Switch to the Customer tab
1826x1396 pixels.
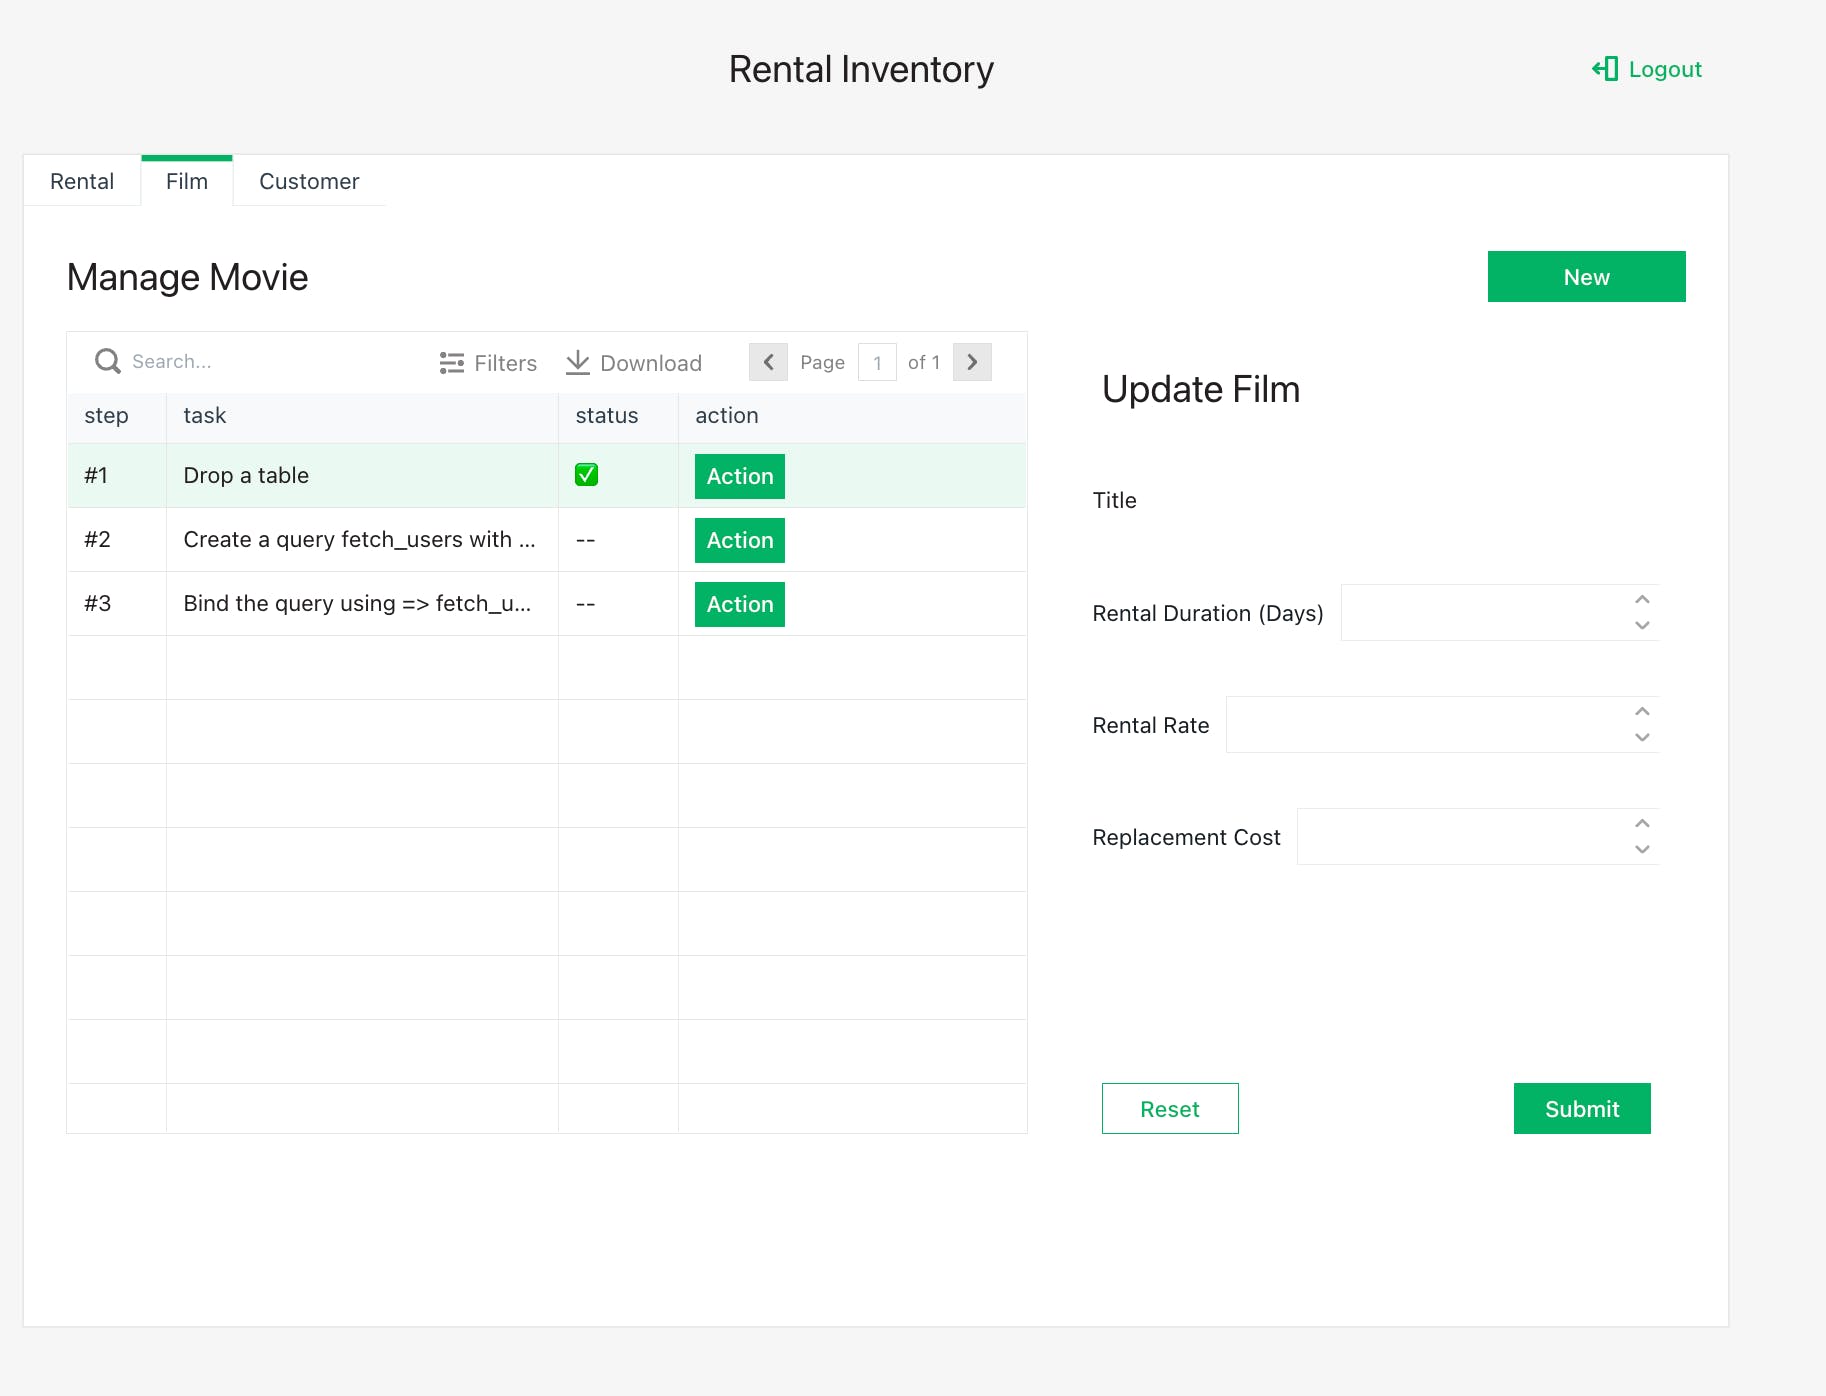(309, 181)
